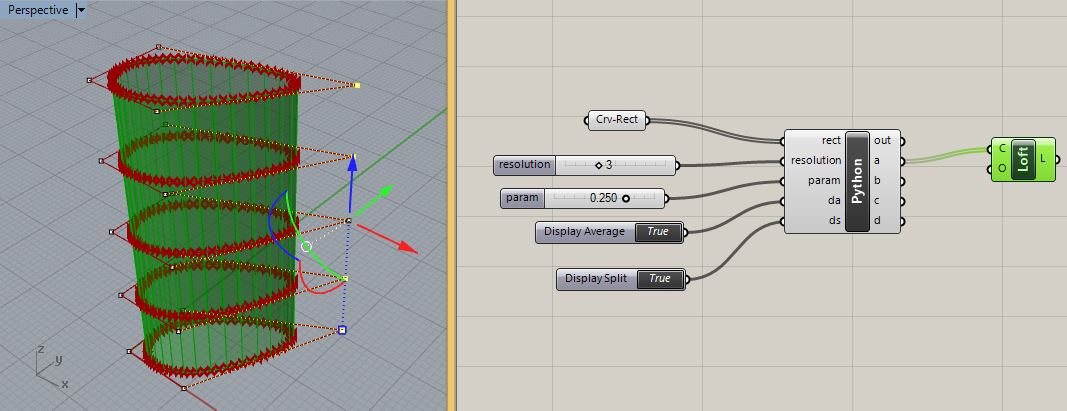Click the green Y-axis gumball arrow
Screen dimensions: 1067x411
point(384,191)
